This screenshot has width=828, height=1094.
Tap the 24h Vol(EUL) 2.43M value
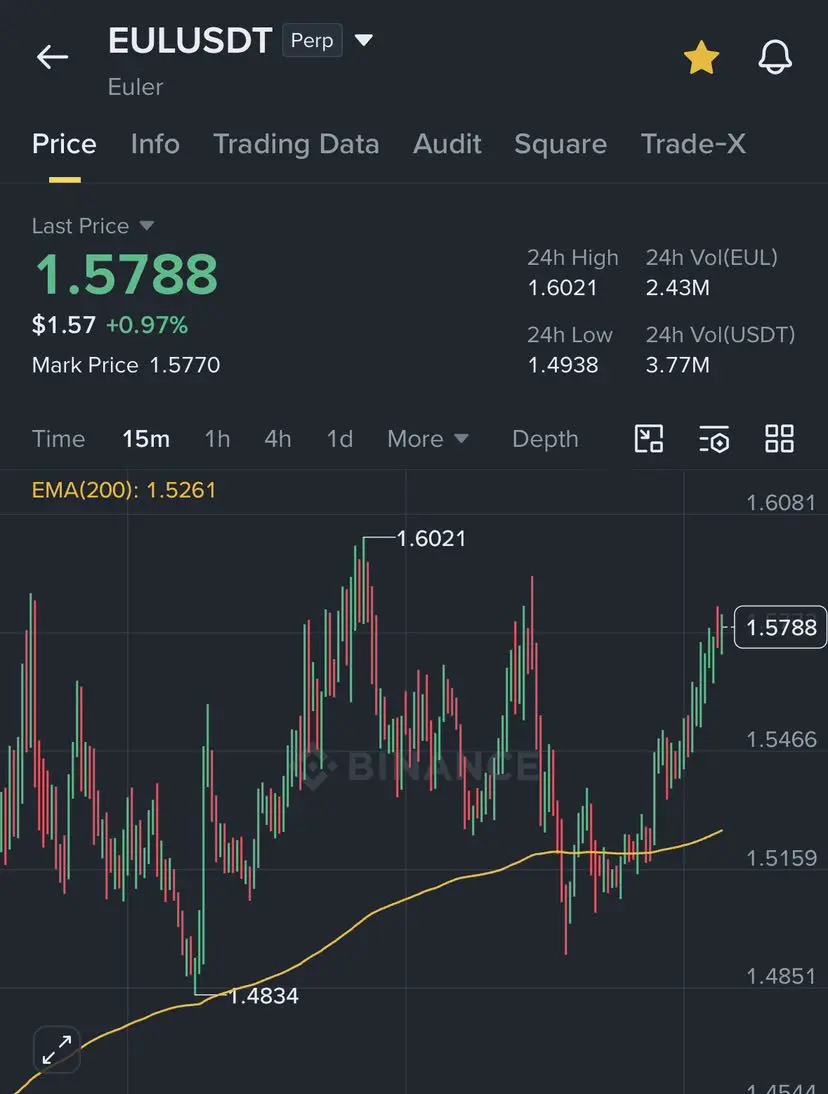677,287
